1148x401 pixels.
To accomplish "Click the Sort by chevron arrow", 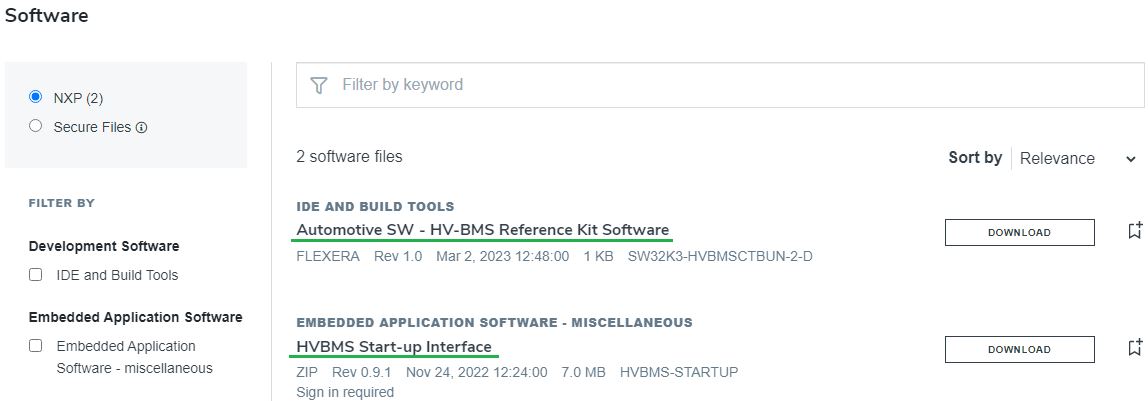I will click(1131, 159).
